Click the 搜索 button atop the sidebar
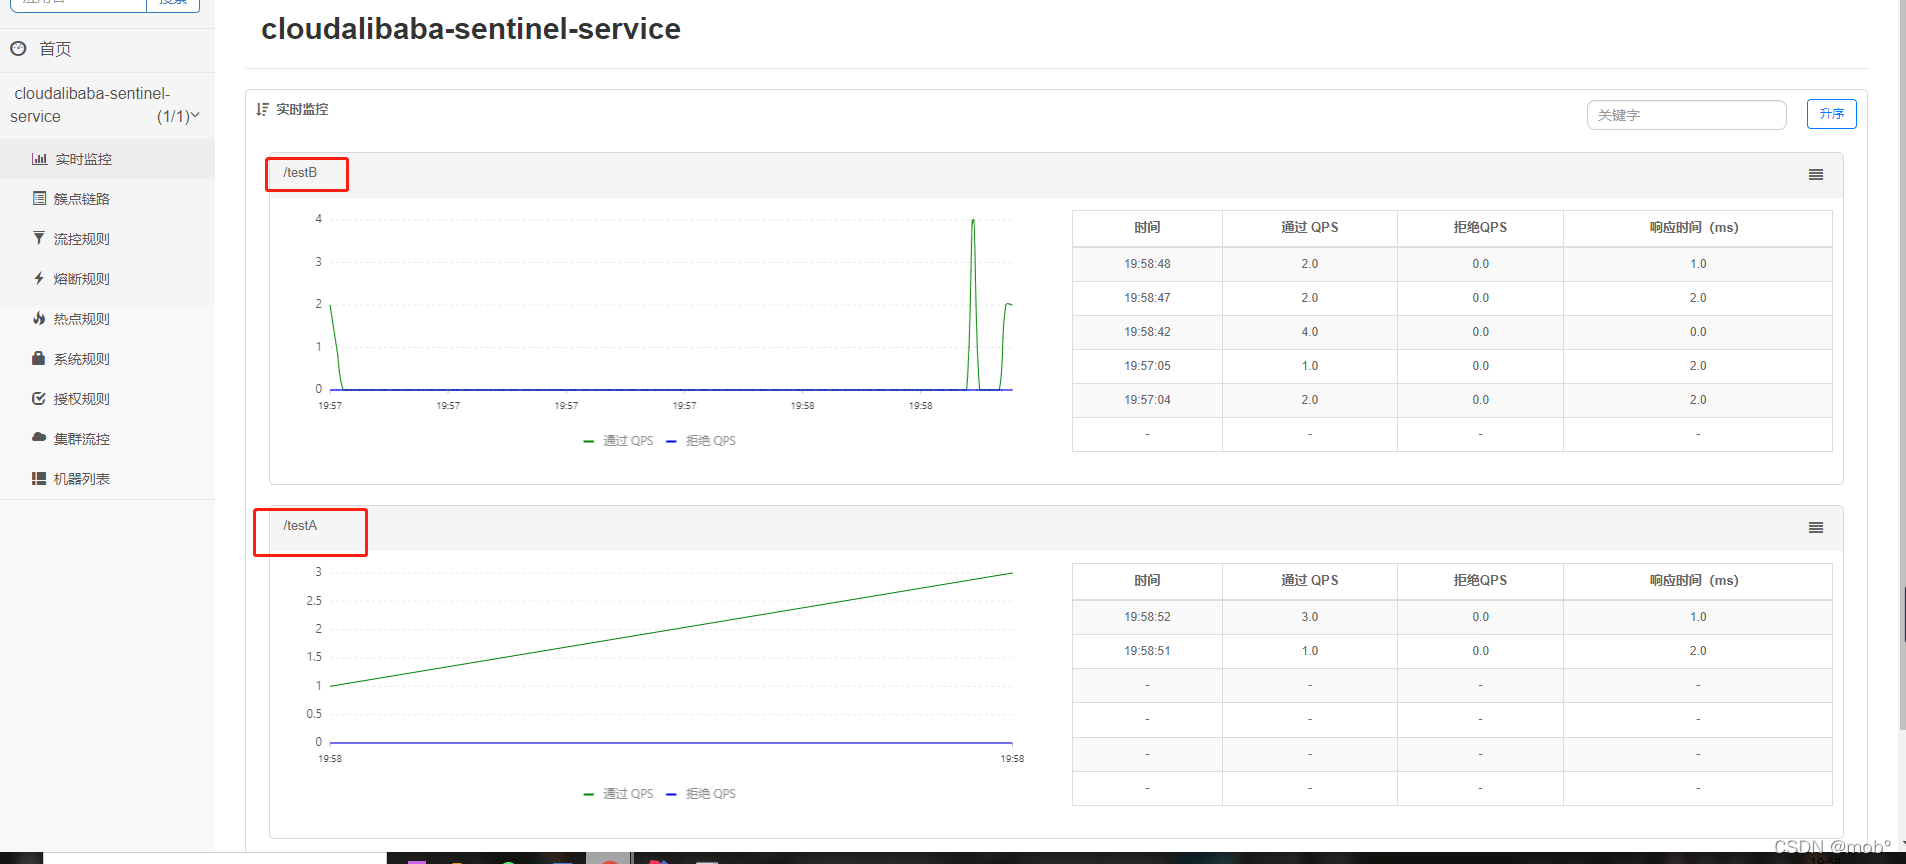This screenshot has width=1906, height=864. click(x=173, y=4)
